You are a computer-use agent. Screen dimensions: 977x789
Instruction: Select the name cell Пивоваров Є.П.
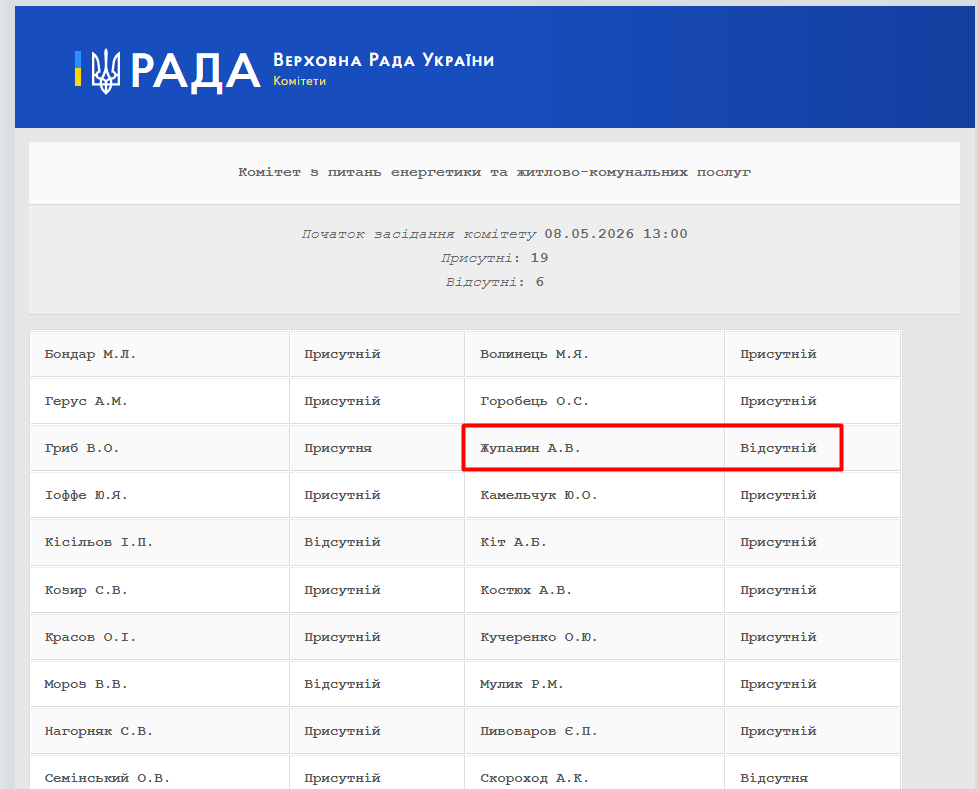[x=594, y=731]
